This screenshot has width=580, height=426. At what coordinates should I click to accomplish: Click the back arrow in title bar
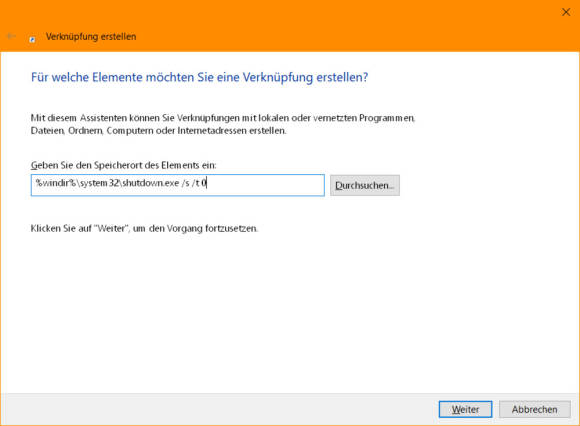pos(11,36)
